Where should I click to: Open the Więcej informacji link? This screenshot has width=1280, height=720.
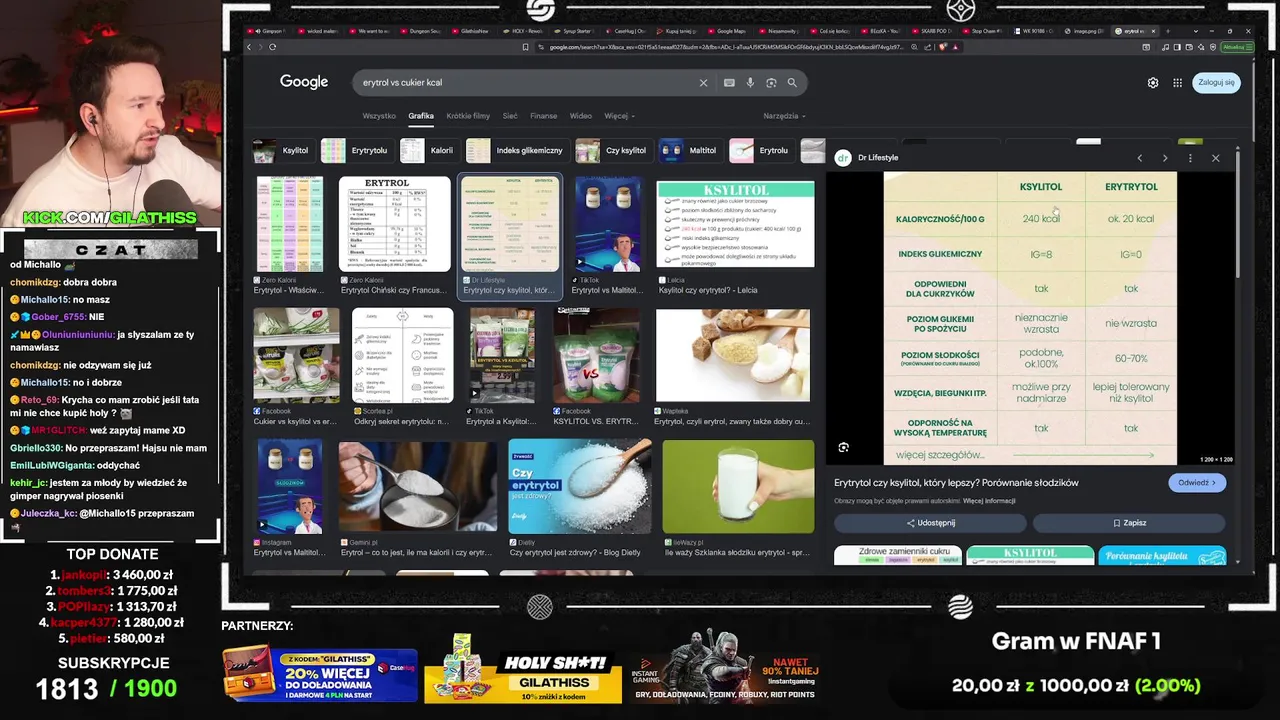point(989,501)
